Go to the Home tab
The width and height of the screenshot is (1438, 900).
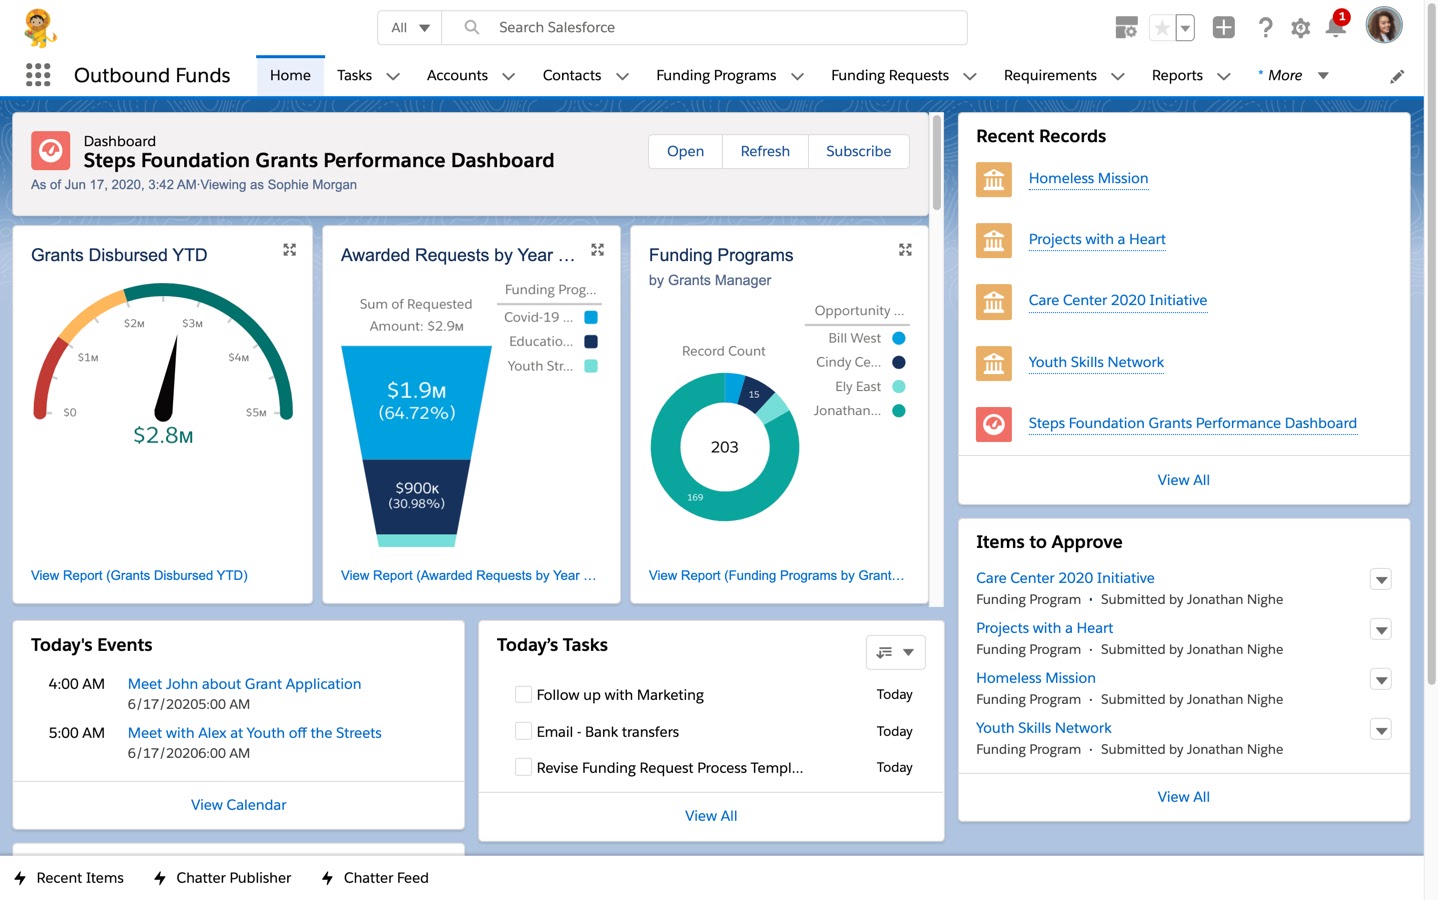point(290,75)
